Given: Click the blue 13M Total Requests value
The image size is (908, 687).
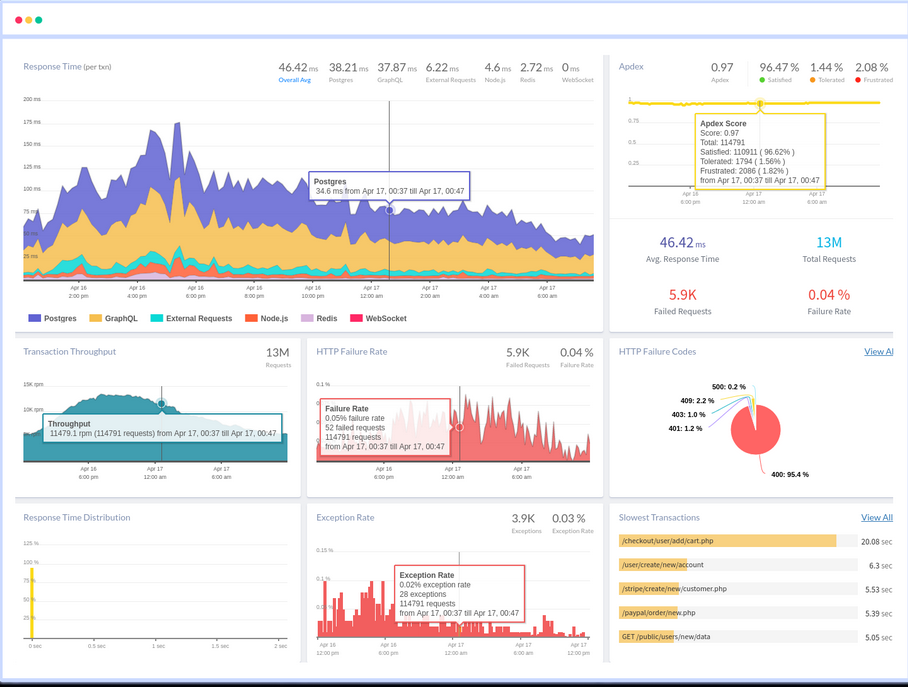Looking at the screenshot, I should [828, 242].
